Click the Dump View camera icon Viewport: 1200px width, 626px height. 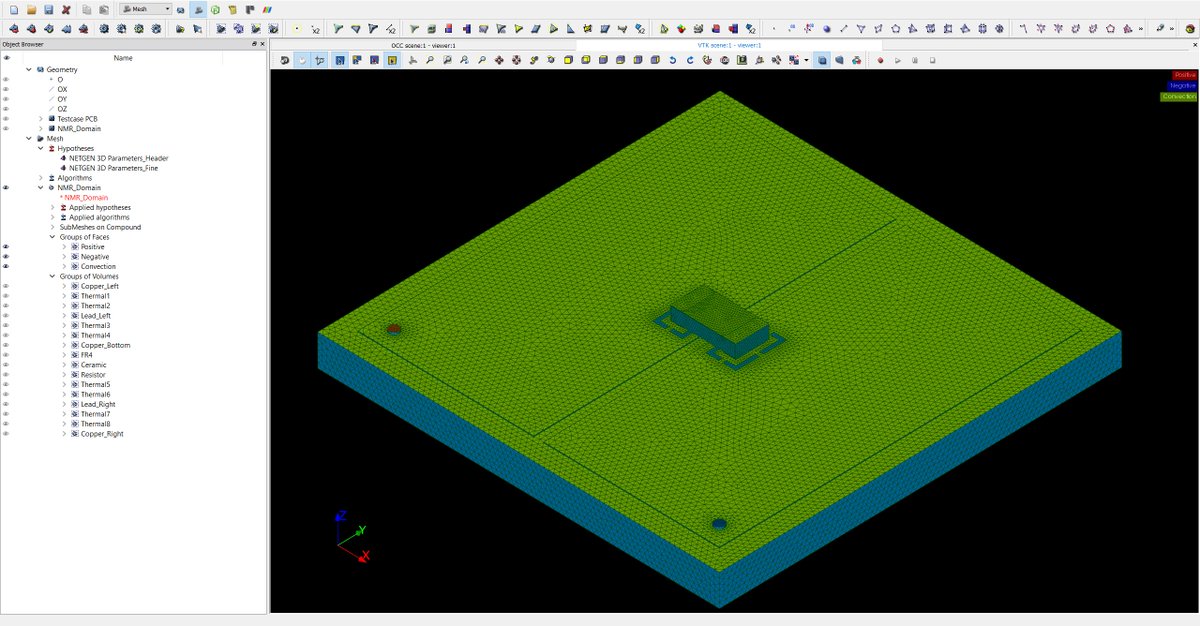(x=285, y=61)
